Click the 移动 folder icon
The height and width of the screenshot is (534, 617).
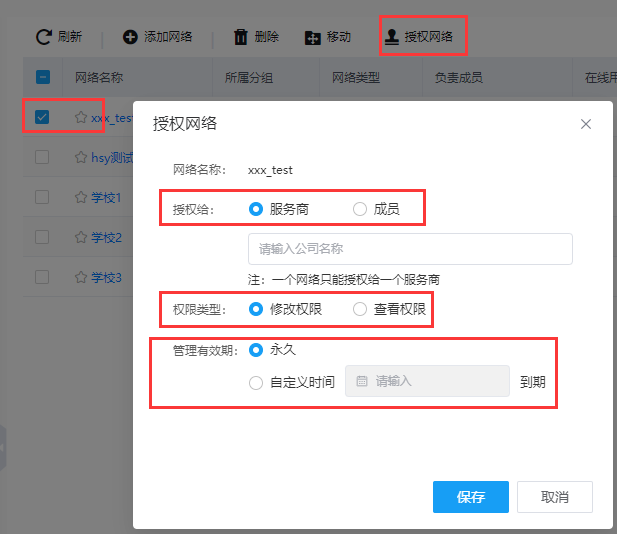coord(313,38)
